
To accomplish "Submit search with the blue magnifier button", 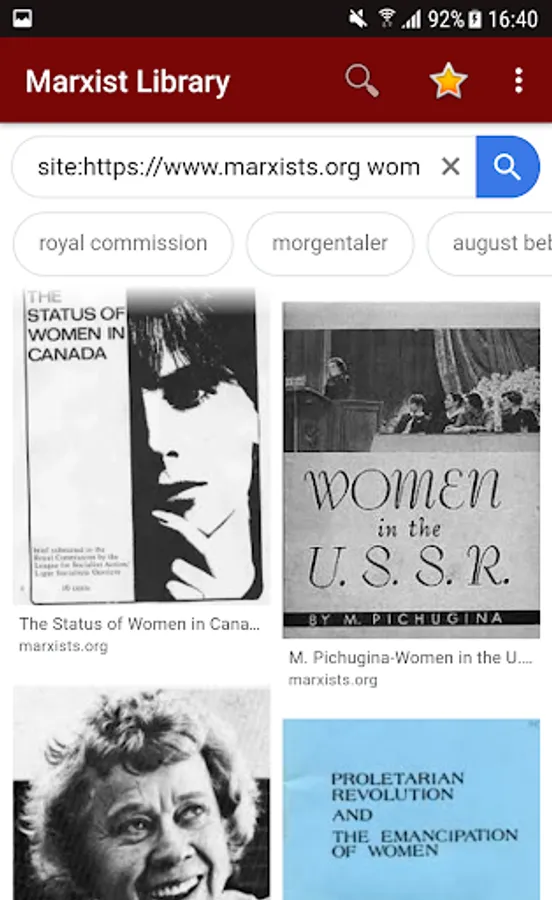I will point(507,166).
